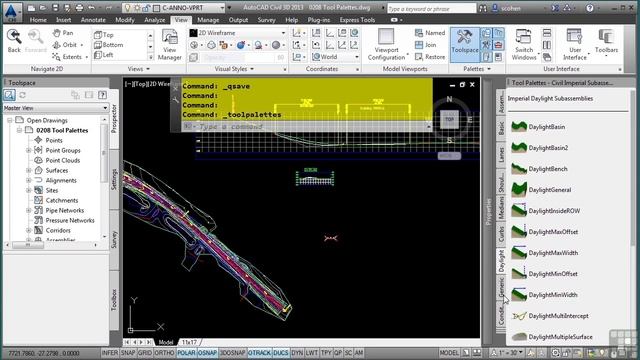Select the DaylightBench subassembly
This screenshot has width=640, height=360.
(x=539, y=169)
